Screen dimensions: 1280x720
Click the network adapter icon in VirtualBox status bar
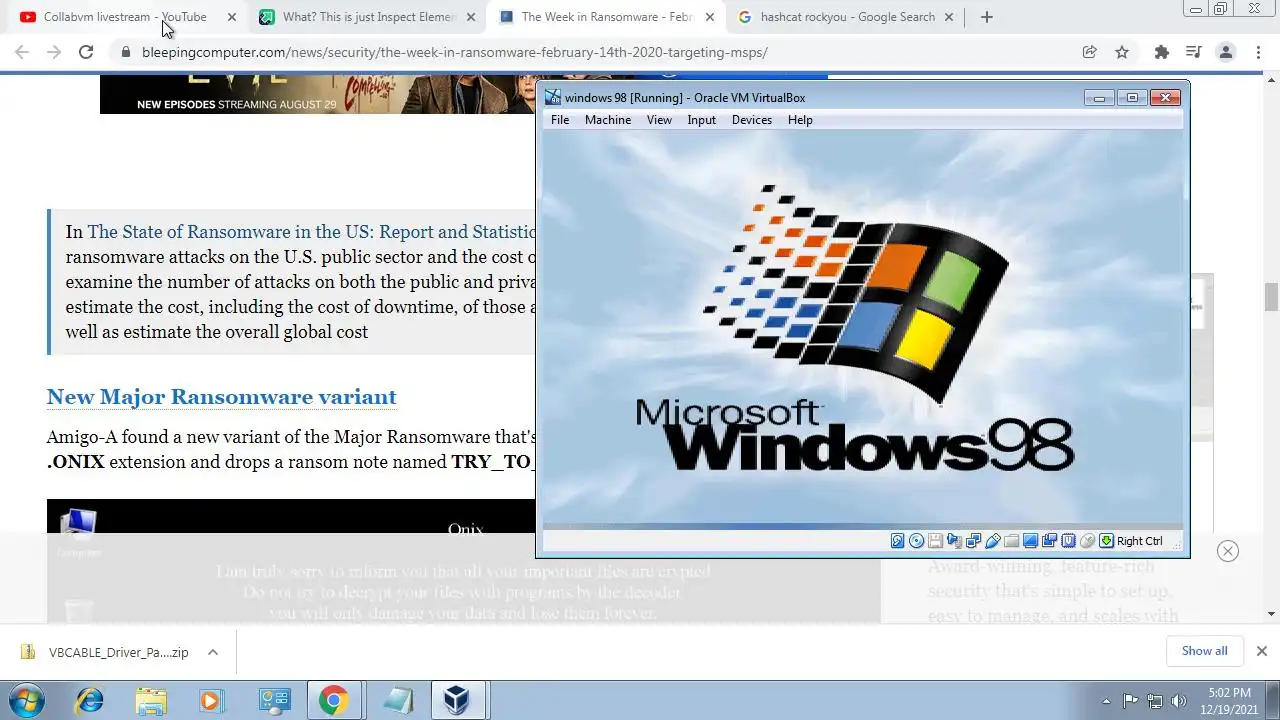tap(973, 541)
